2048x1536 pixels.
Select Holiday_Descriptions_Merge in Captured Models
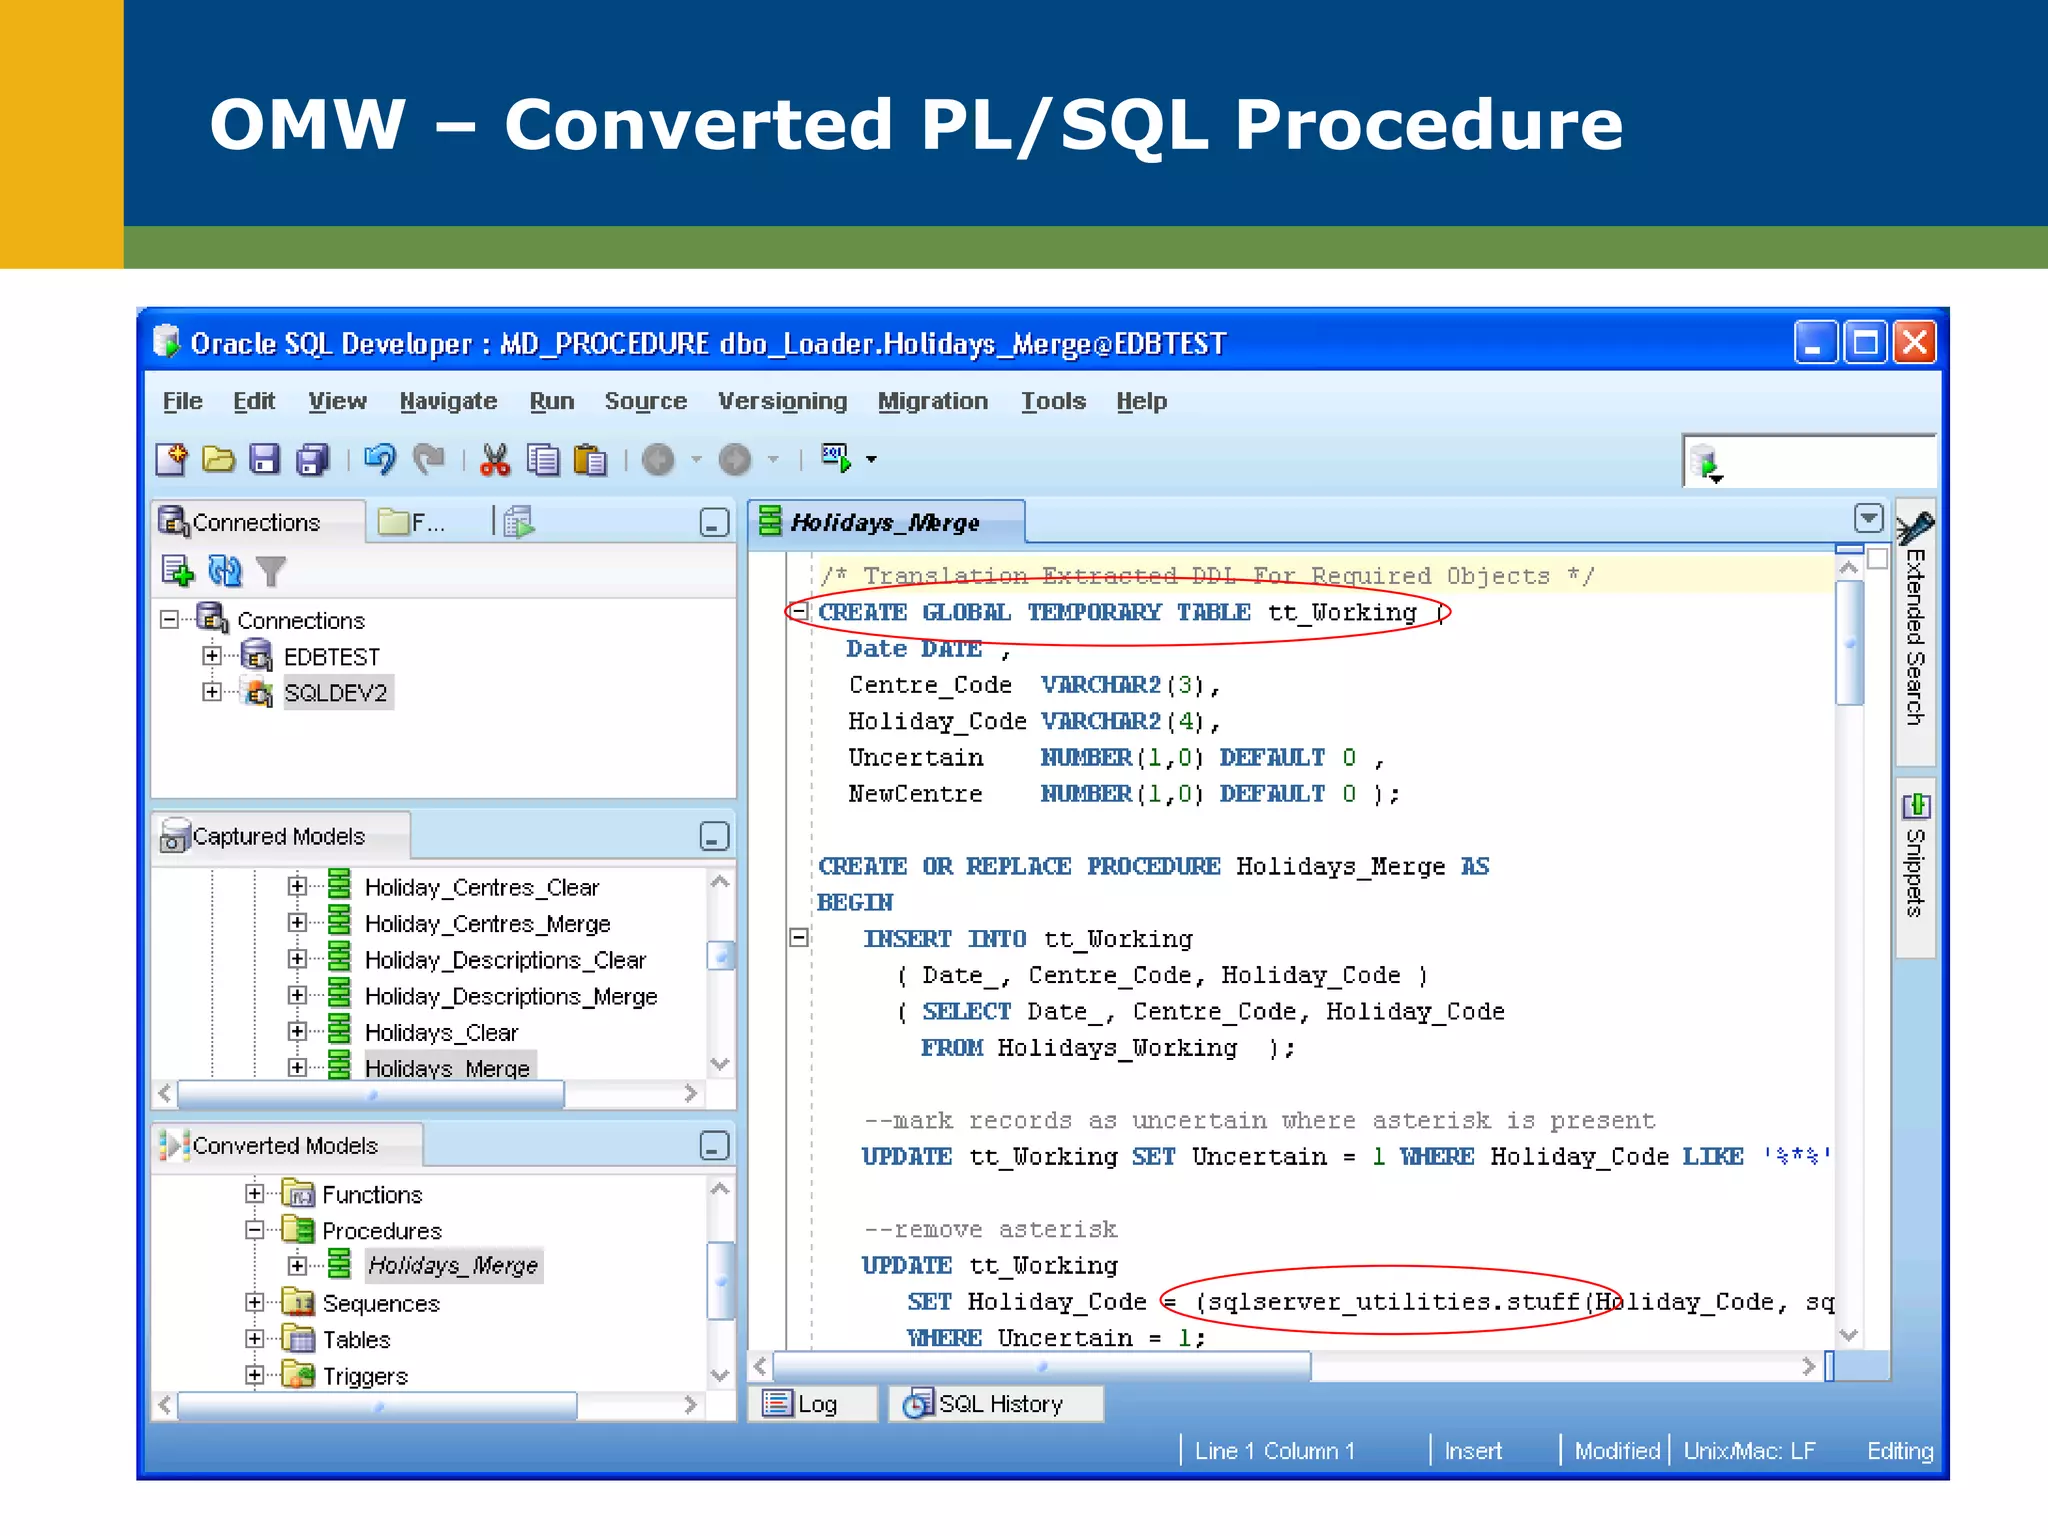(x=510, y=997)
